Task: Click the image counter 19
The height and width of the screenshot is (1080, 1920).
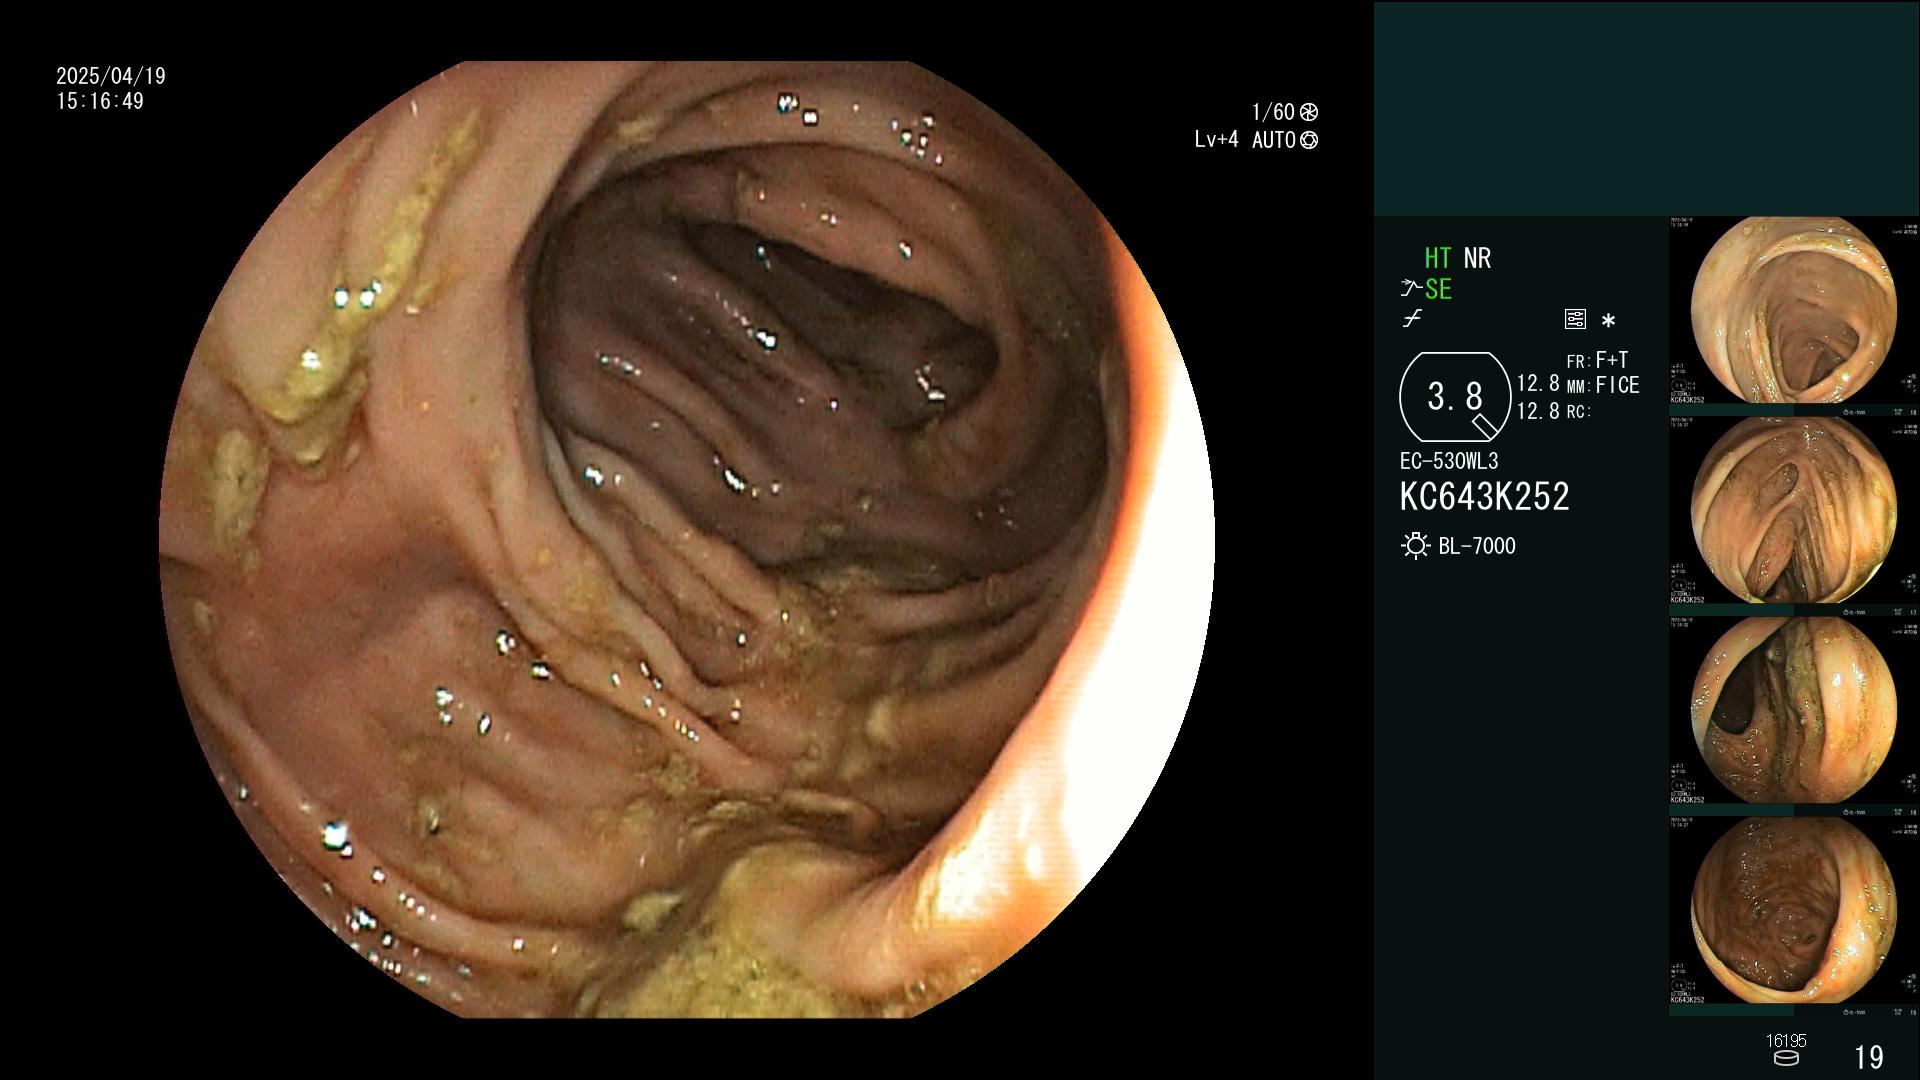Action: [x=1869, y=1057]
